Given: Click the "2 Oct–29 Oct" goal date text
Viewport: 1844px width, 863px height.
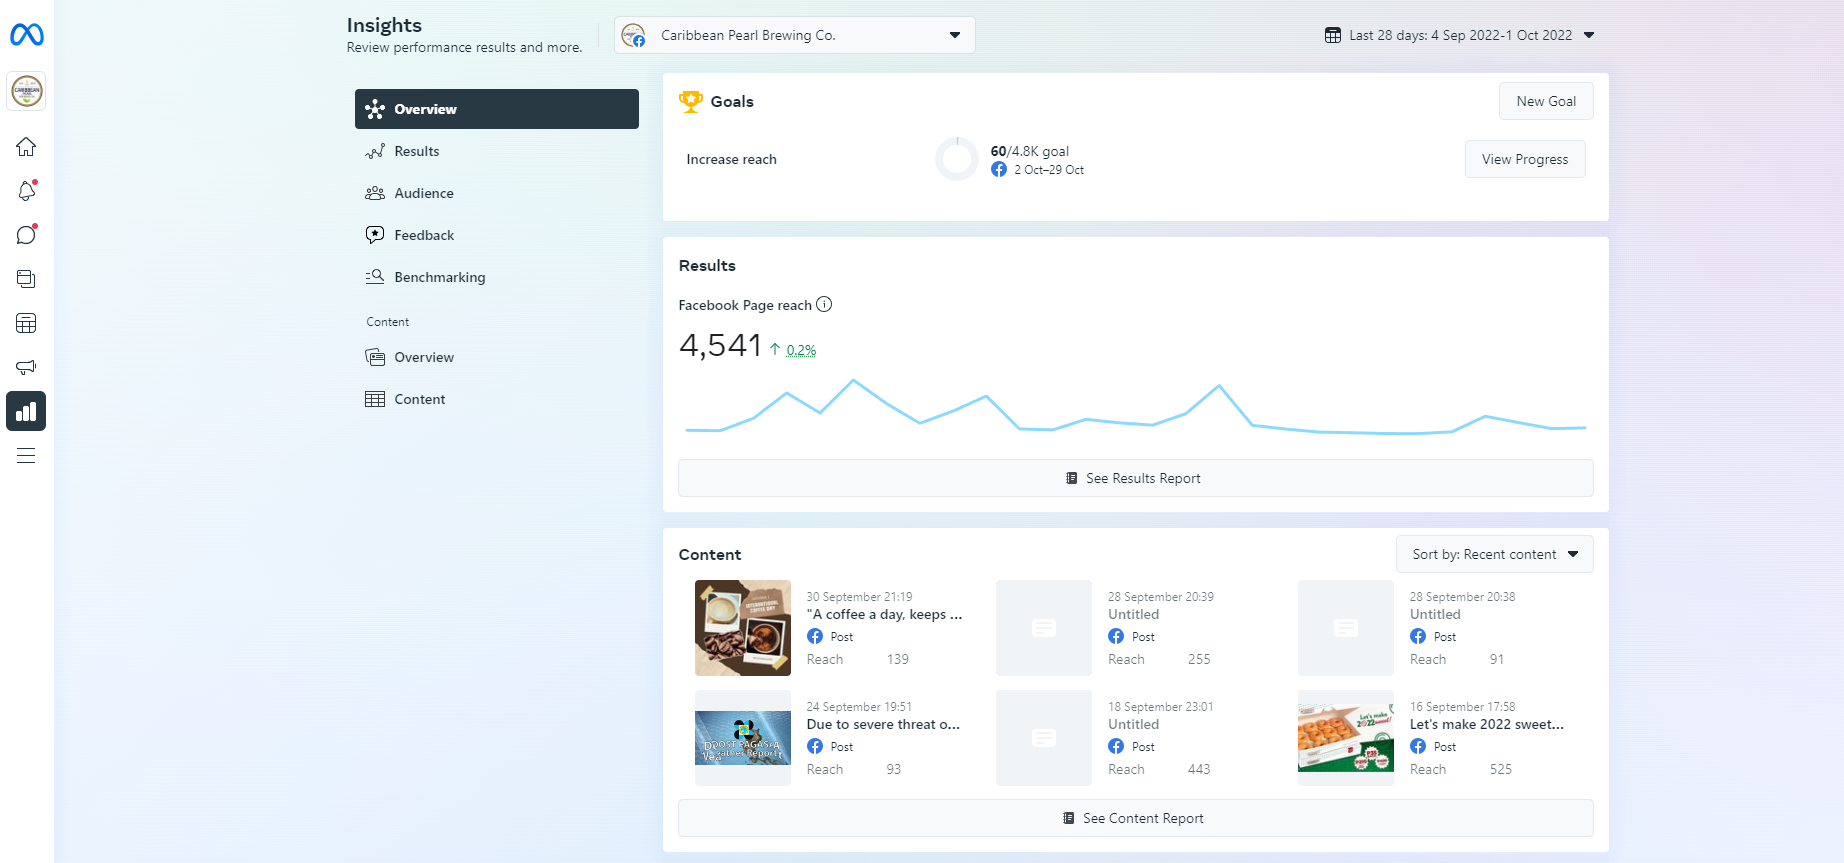Looking at the screenshot, I should [x=1049, y=170].
